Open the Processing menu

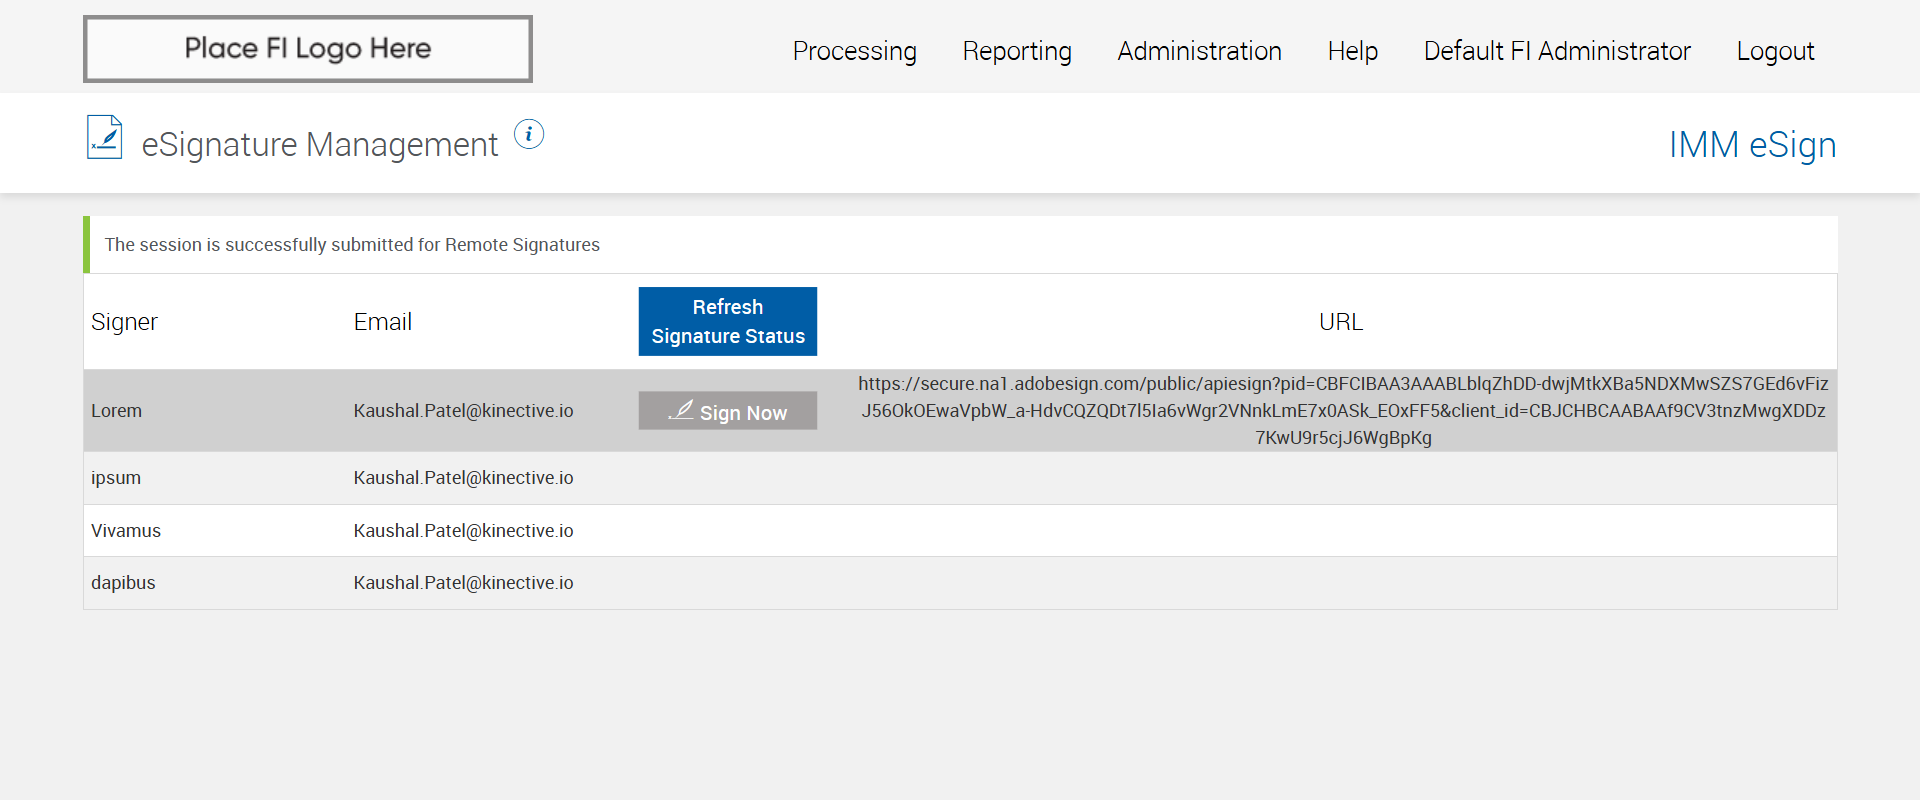pyautogui.click(x=854, y=51)
